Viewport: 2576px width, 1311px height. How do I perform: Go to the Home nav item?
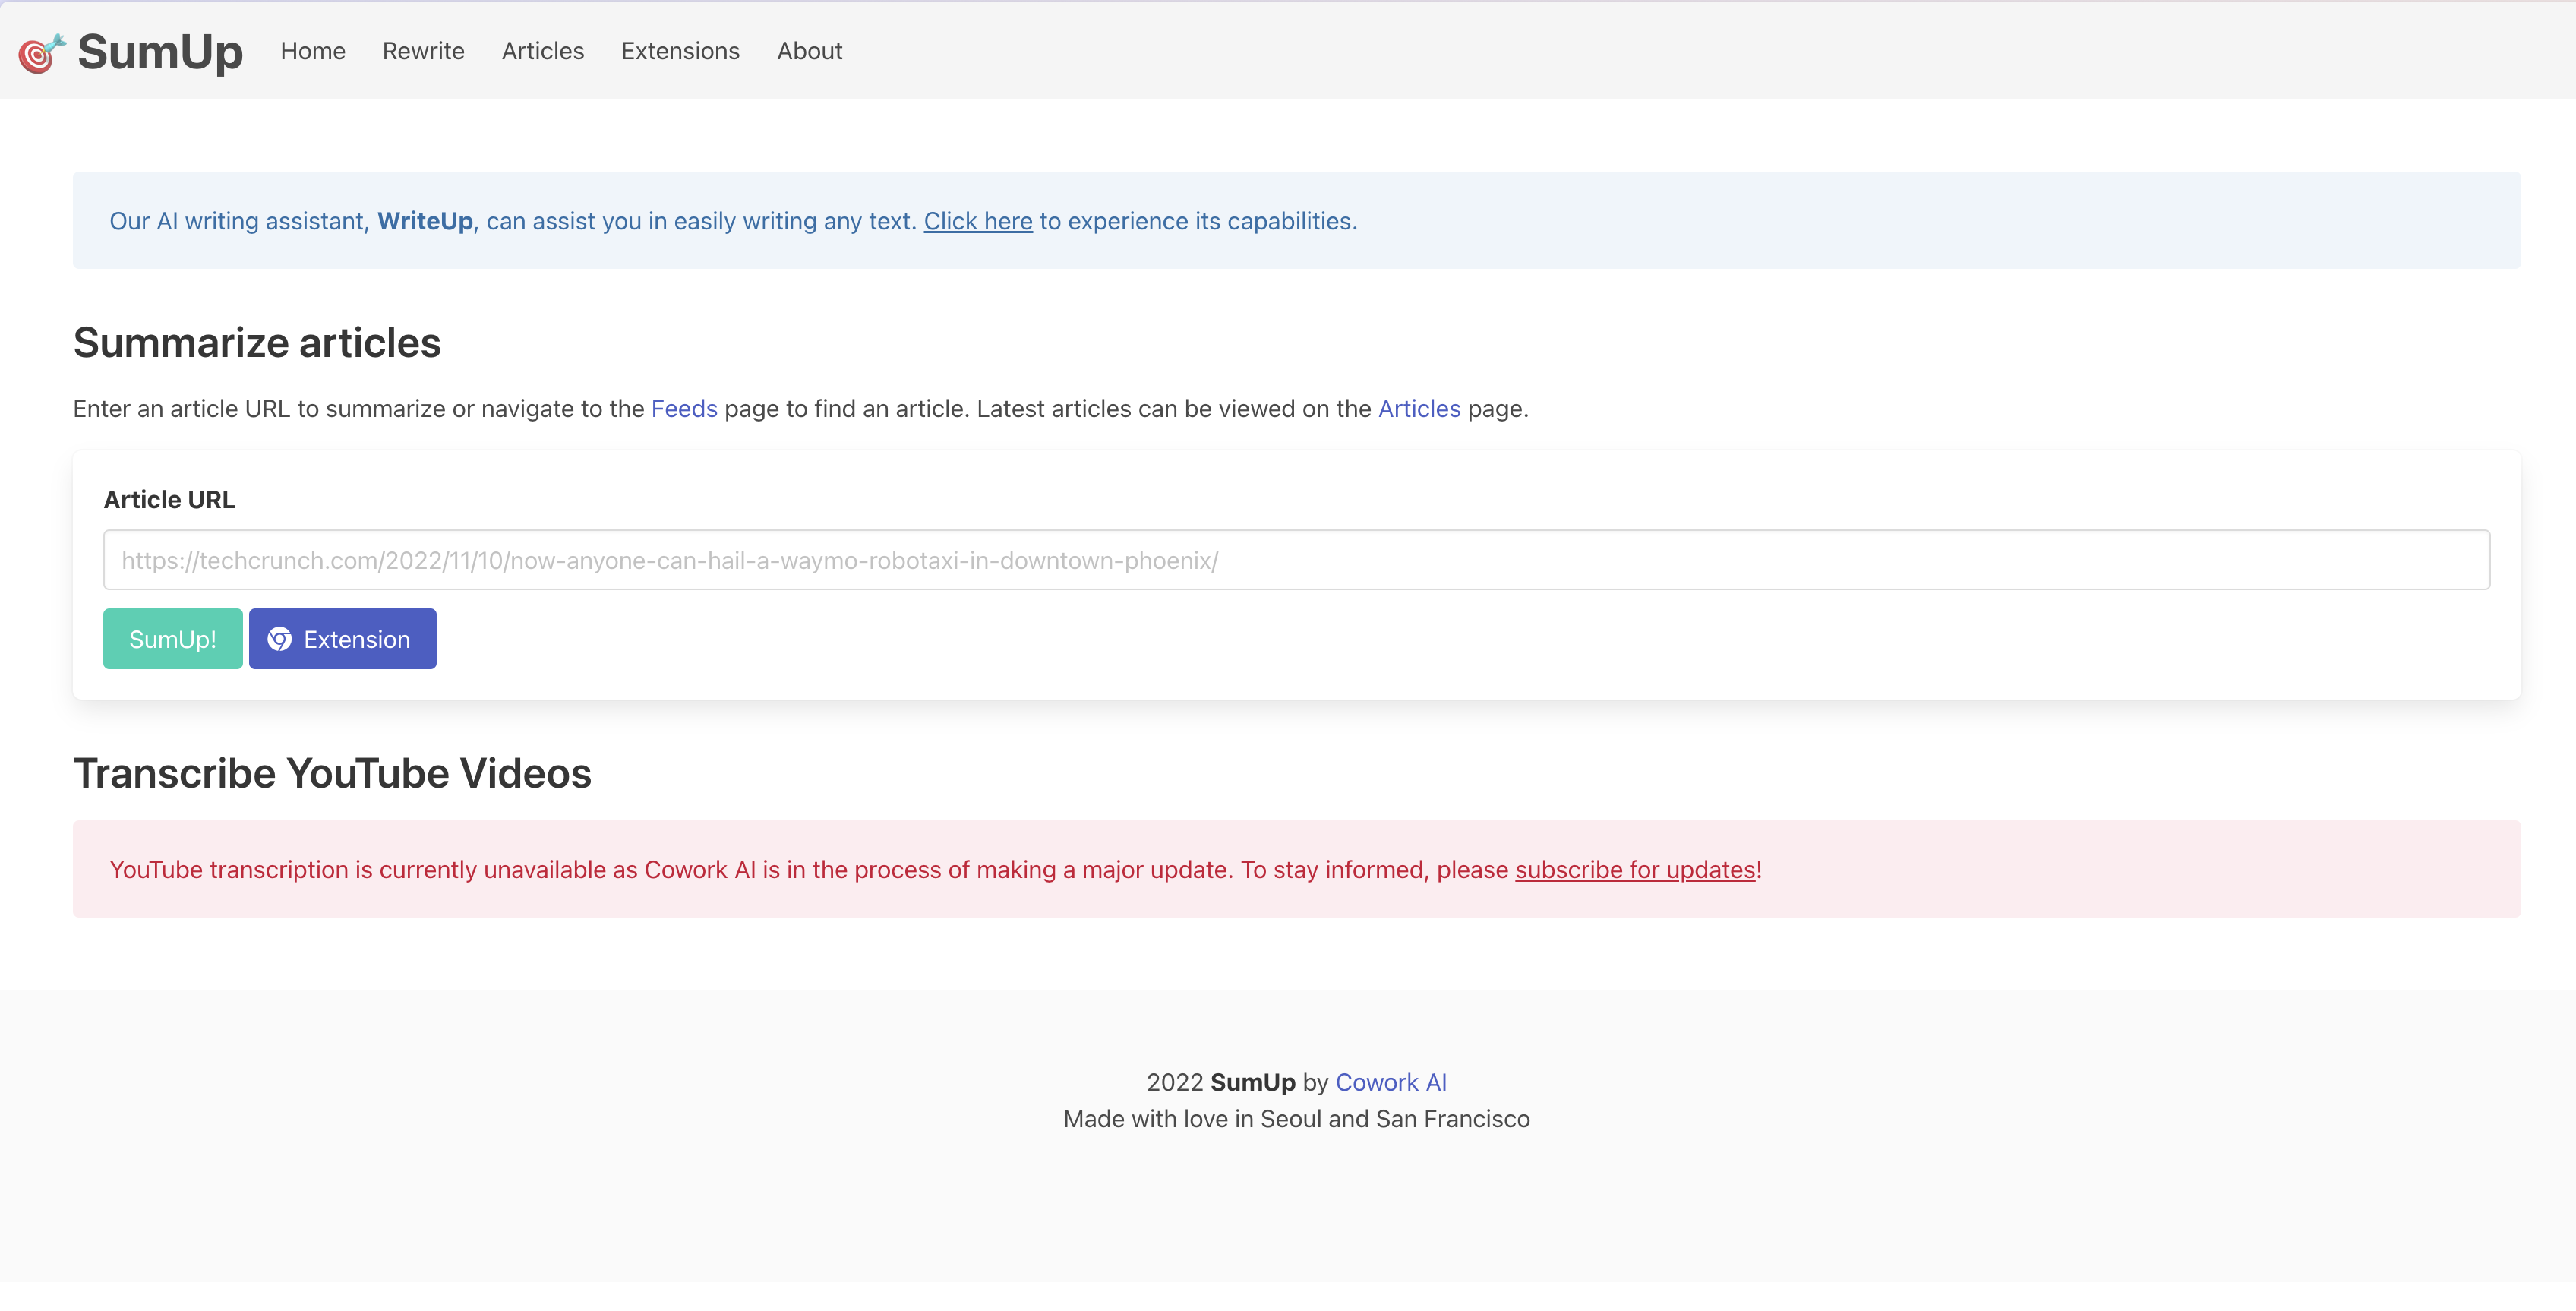312,51
